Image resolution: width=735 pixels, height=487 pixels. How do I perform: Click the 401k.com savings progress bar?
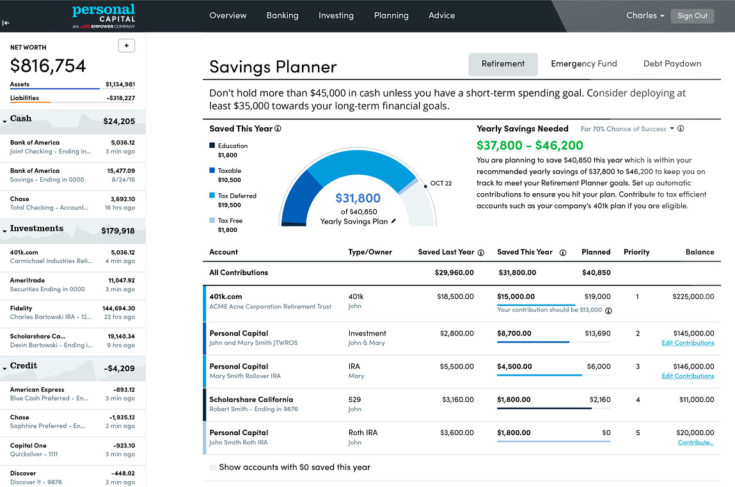click(554, 305)
